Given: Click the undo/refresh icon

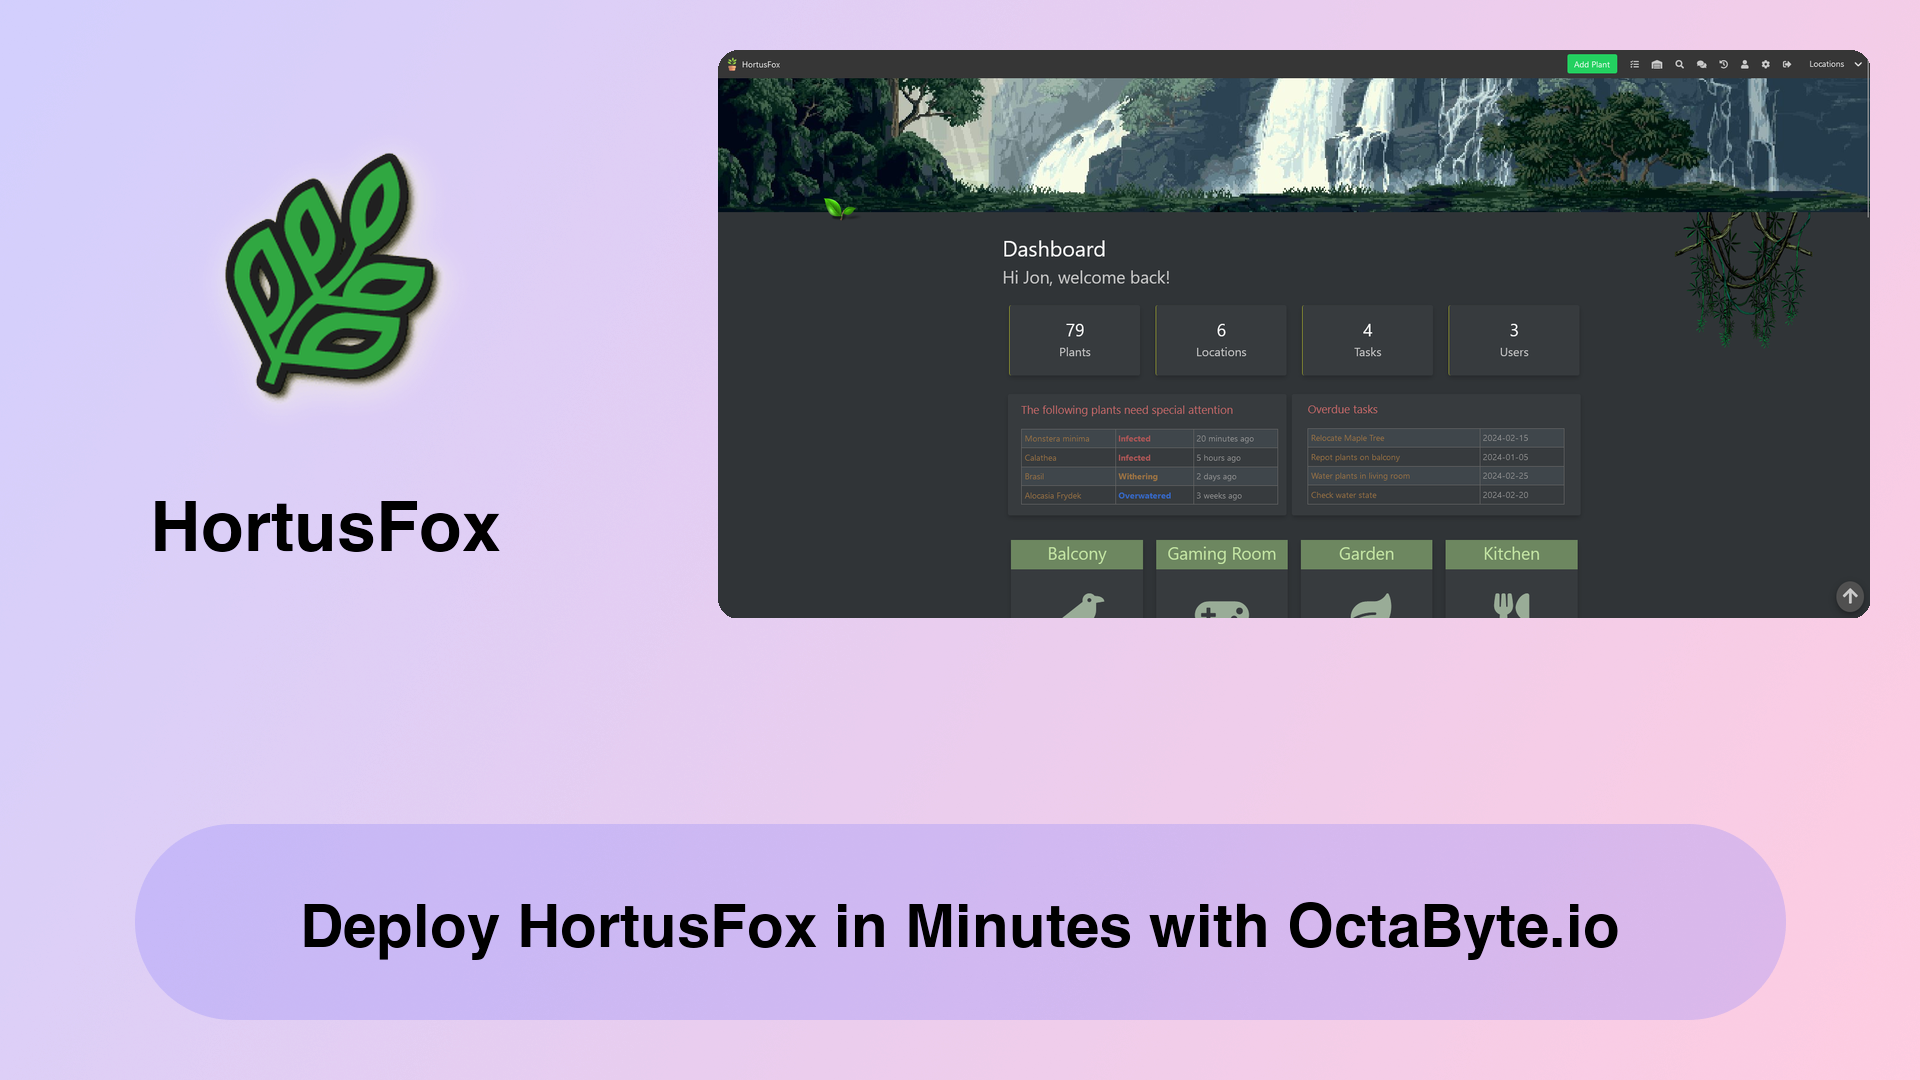Looking at the screenshot, I should pyautogui.click(x=1724, y=63).
